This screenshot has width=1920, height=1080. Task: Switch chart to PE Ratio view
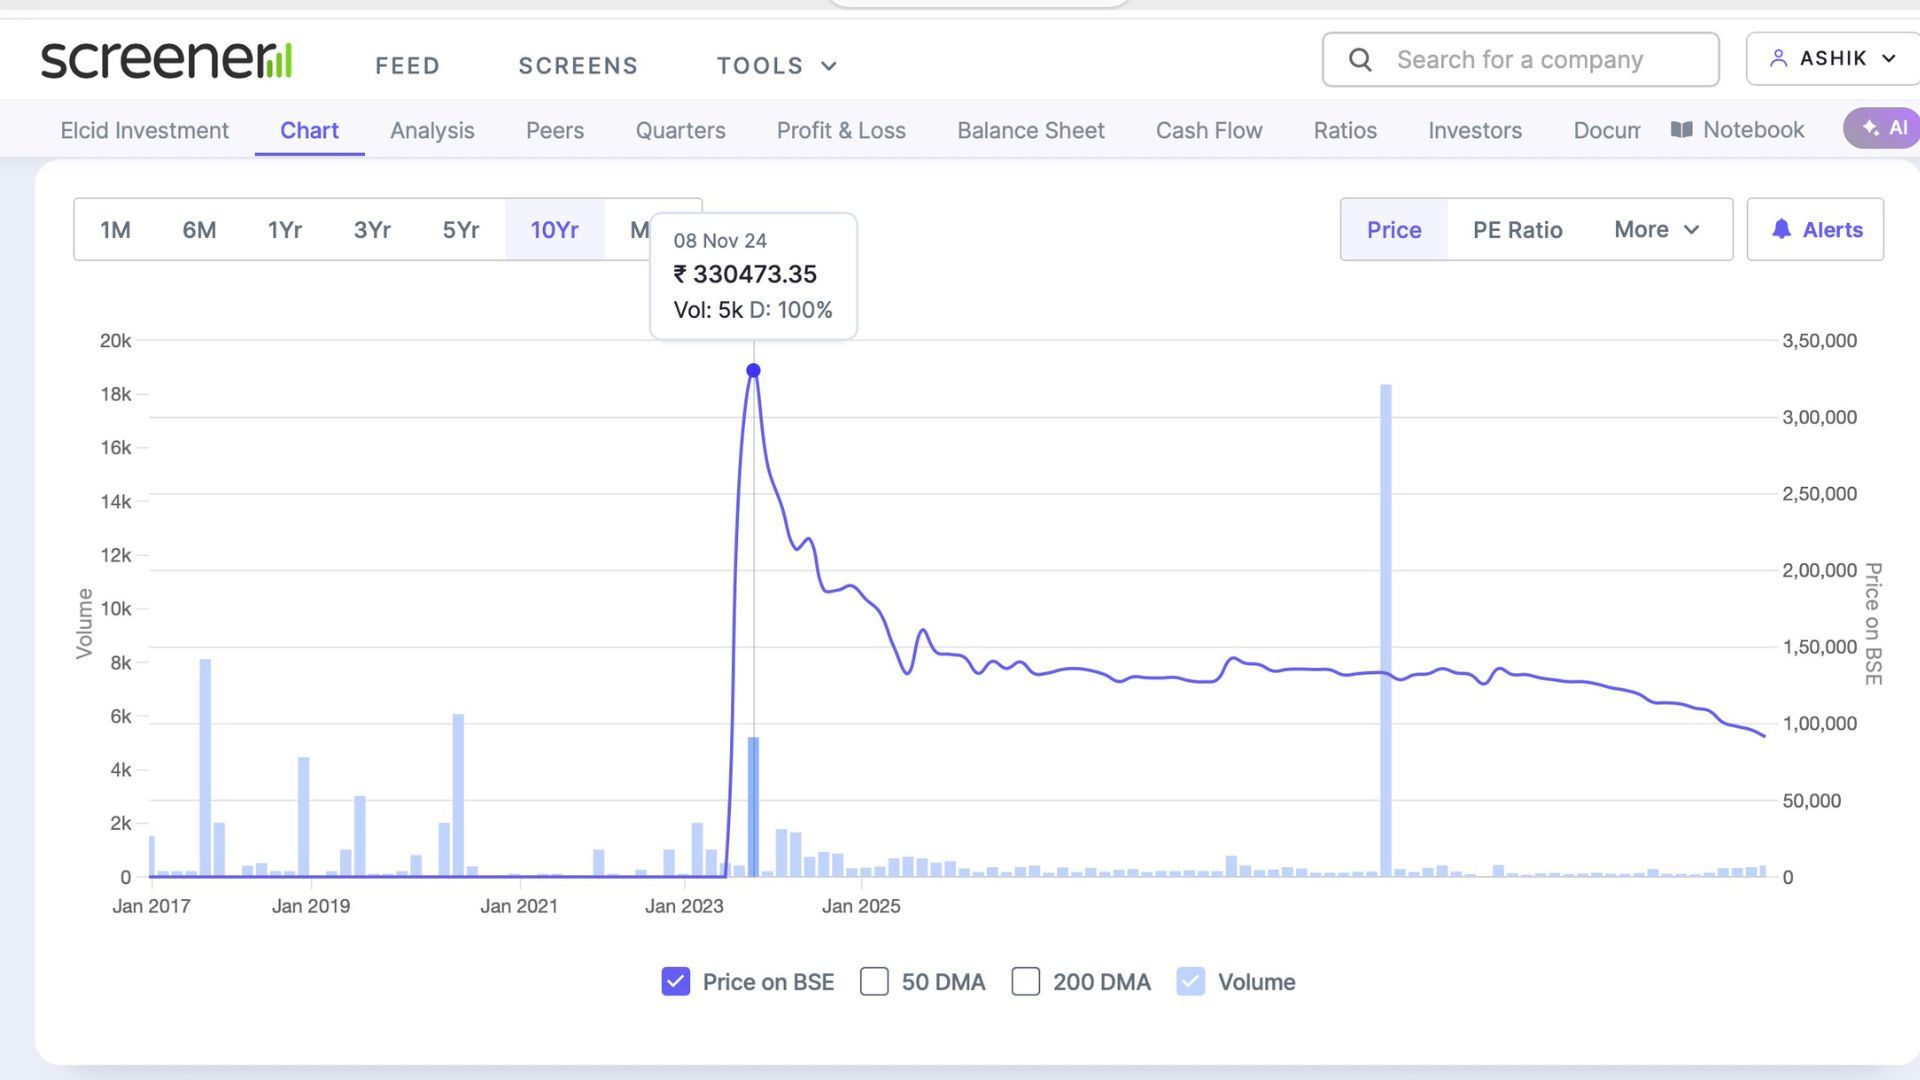click(1517, 229)
